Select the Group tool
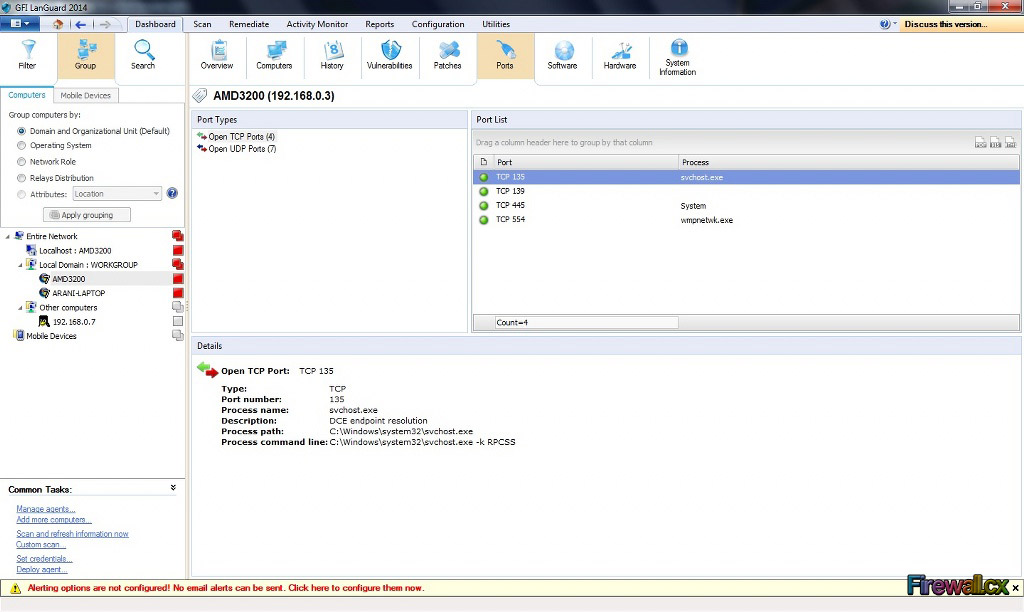1024x612 pixels. [86, 55]
